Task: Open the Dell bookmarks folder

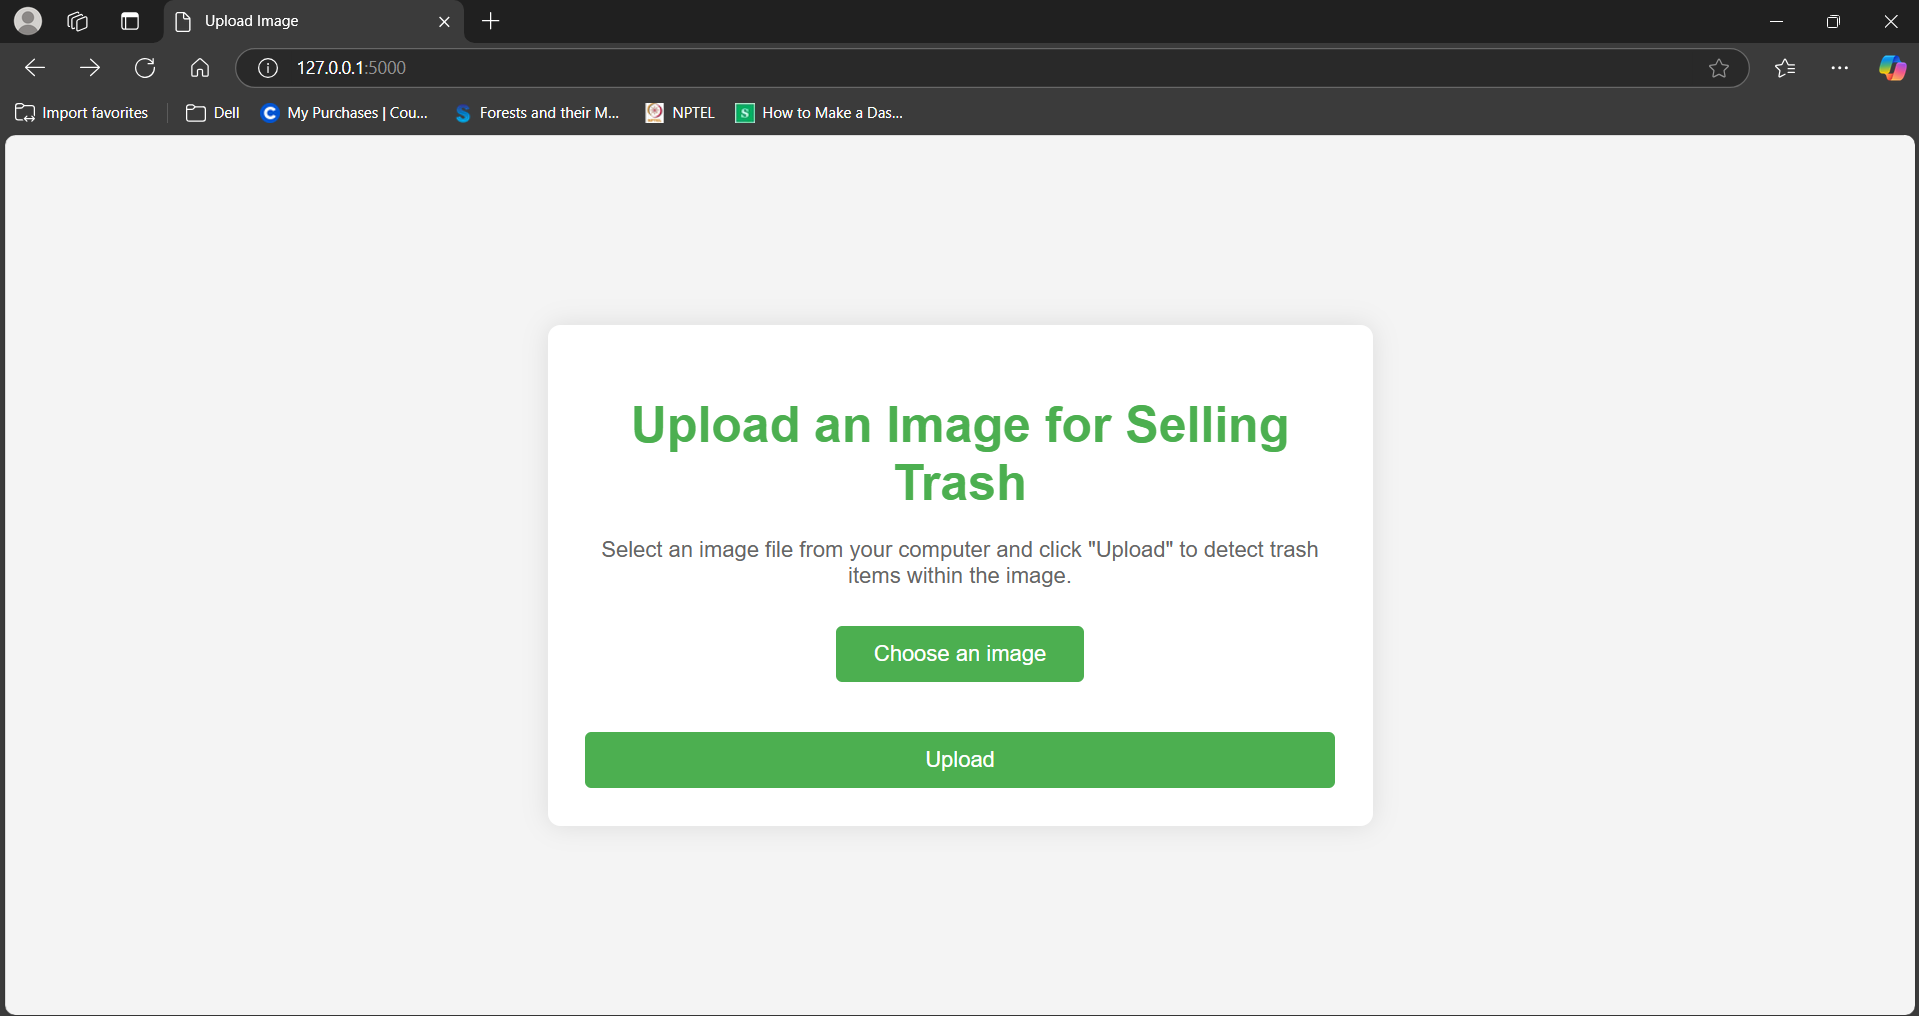Action: (213, 113)
